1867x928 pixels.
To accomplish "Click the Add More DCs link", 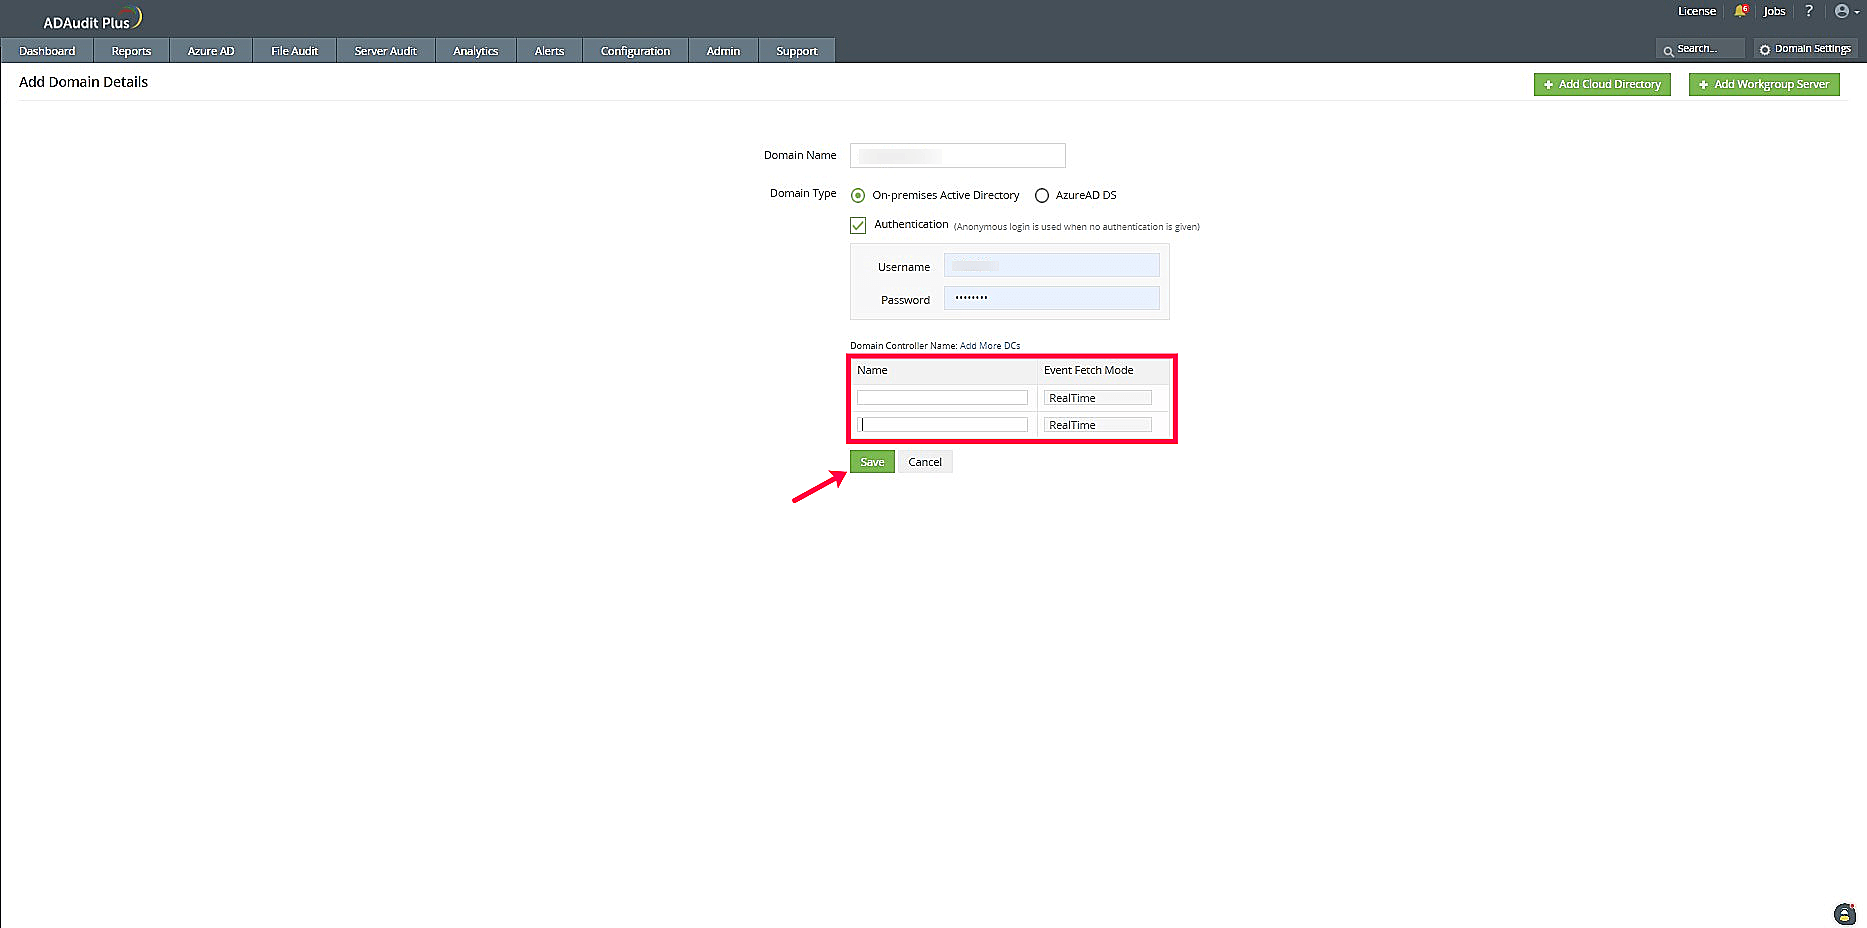I will point(989,345).
